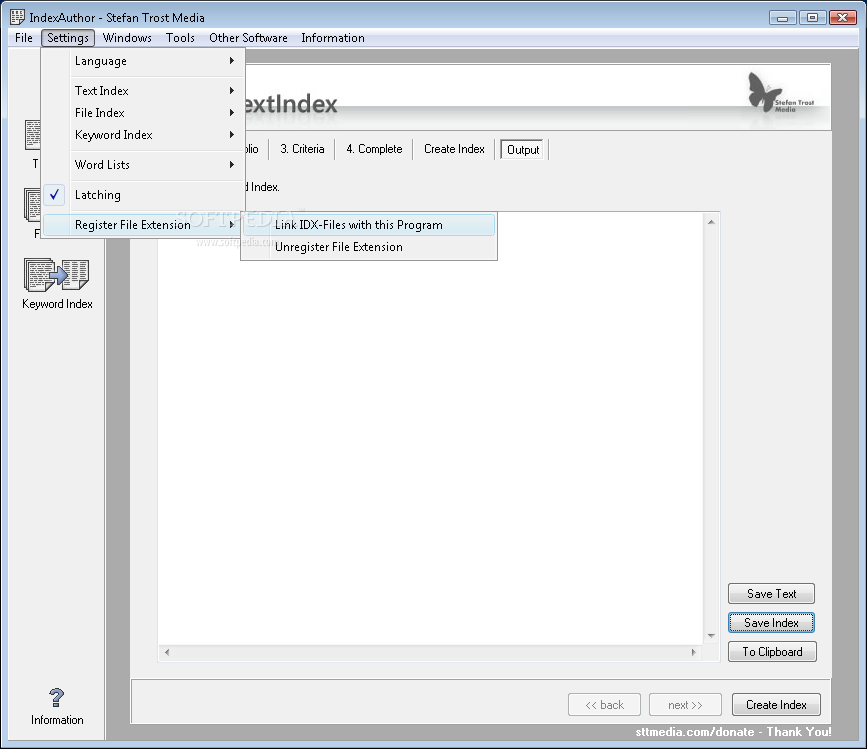
Task: Select Unregister File Extension
Action: pyautogui.click(x=369, y=247)
